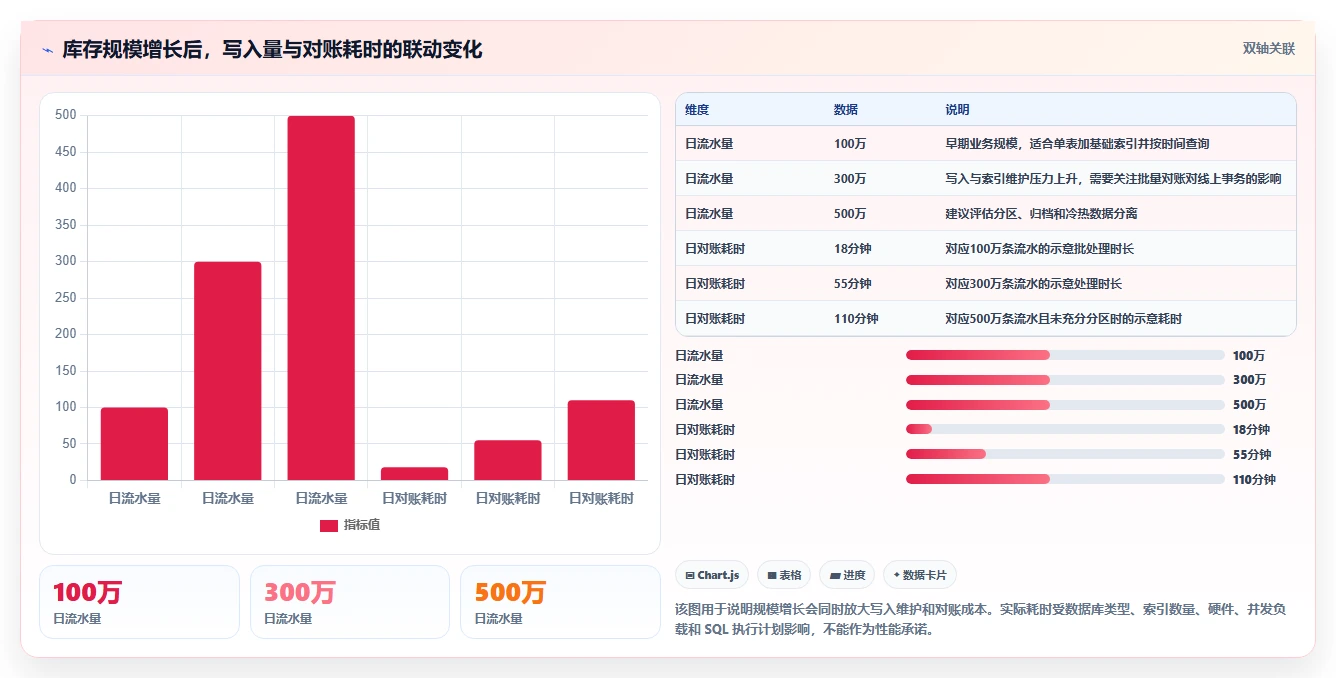Click the 表格 tag chip
1336x678 pixels.
[x=784, y=575]
